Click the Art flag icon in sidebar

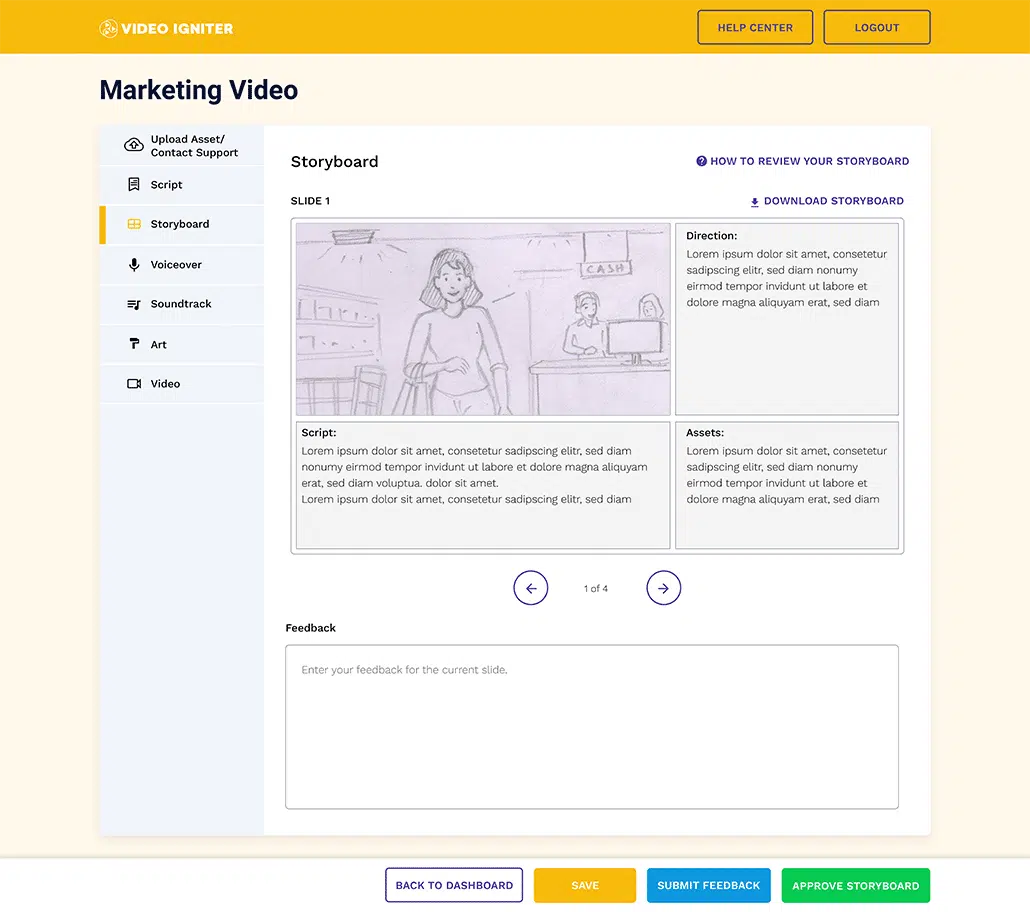(133, 343)
